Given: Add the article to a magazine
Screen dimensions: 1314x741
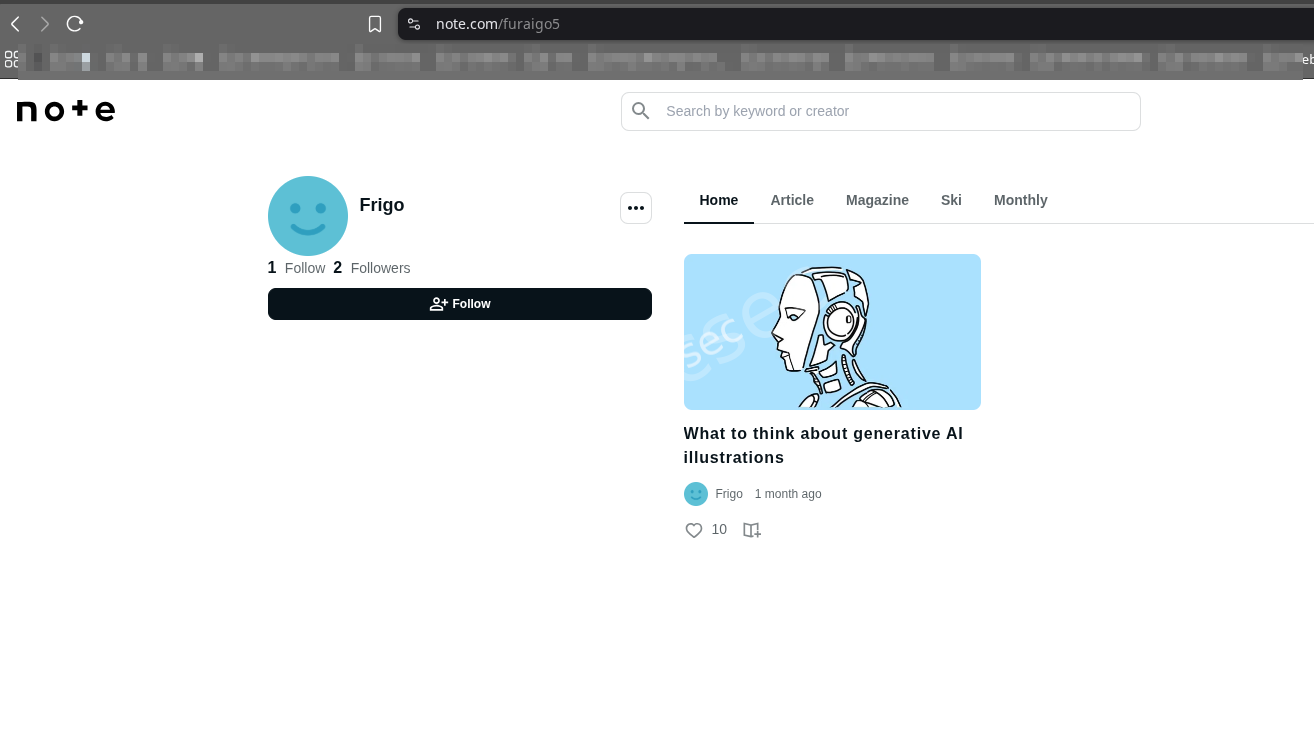Looking at the screenshot, I should pos(752,530).
